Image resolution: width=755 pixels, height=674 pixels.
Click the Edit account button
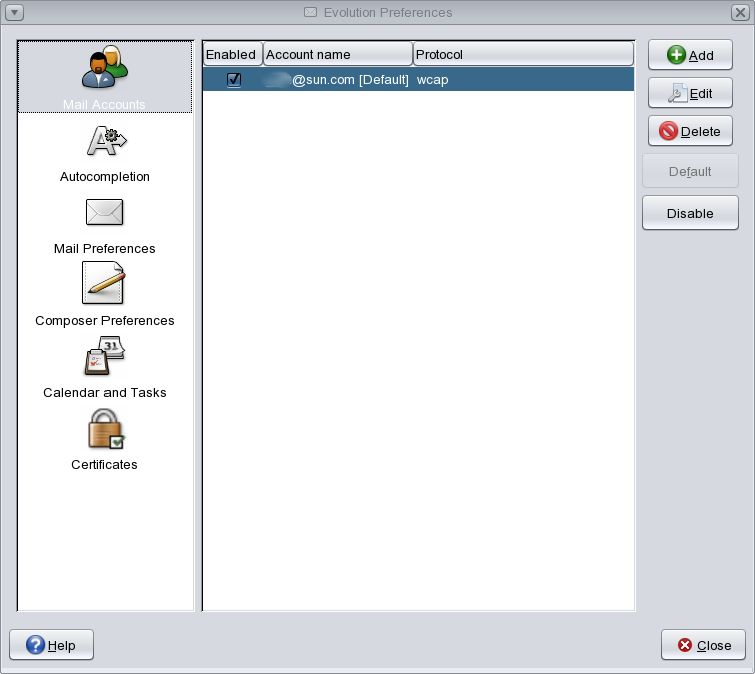690,93
